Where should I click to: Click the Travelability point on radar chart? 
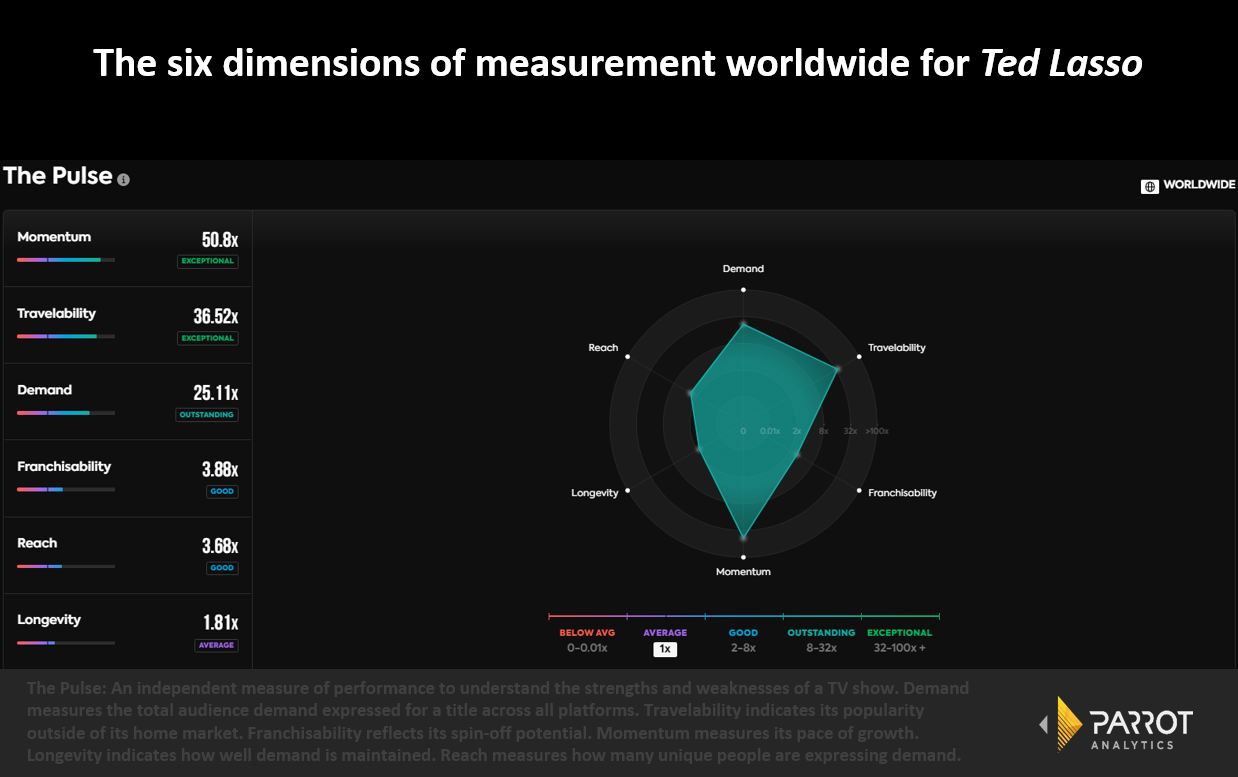(x=838, y=369)
